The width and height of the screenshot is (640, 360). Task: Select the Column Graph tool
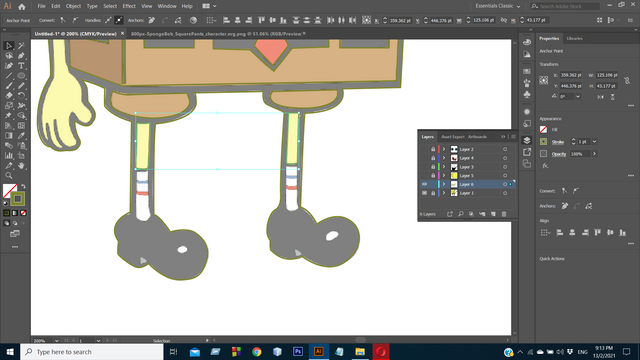coord(9,156)
